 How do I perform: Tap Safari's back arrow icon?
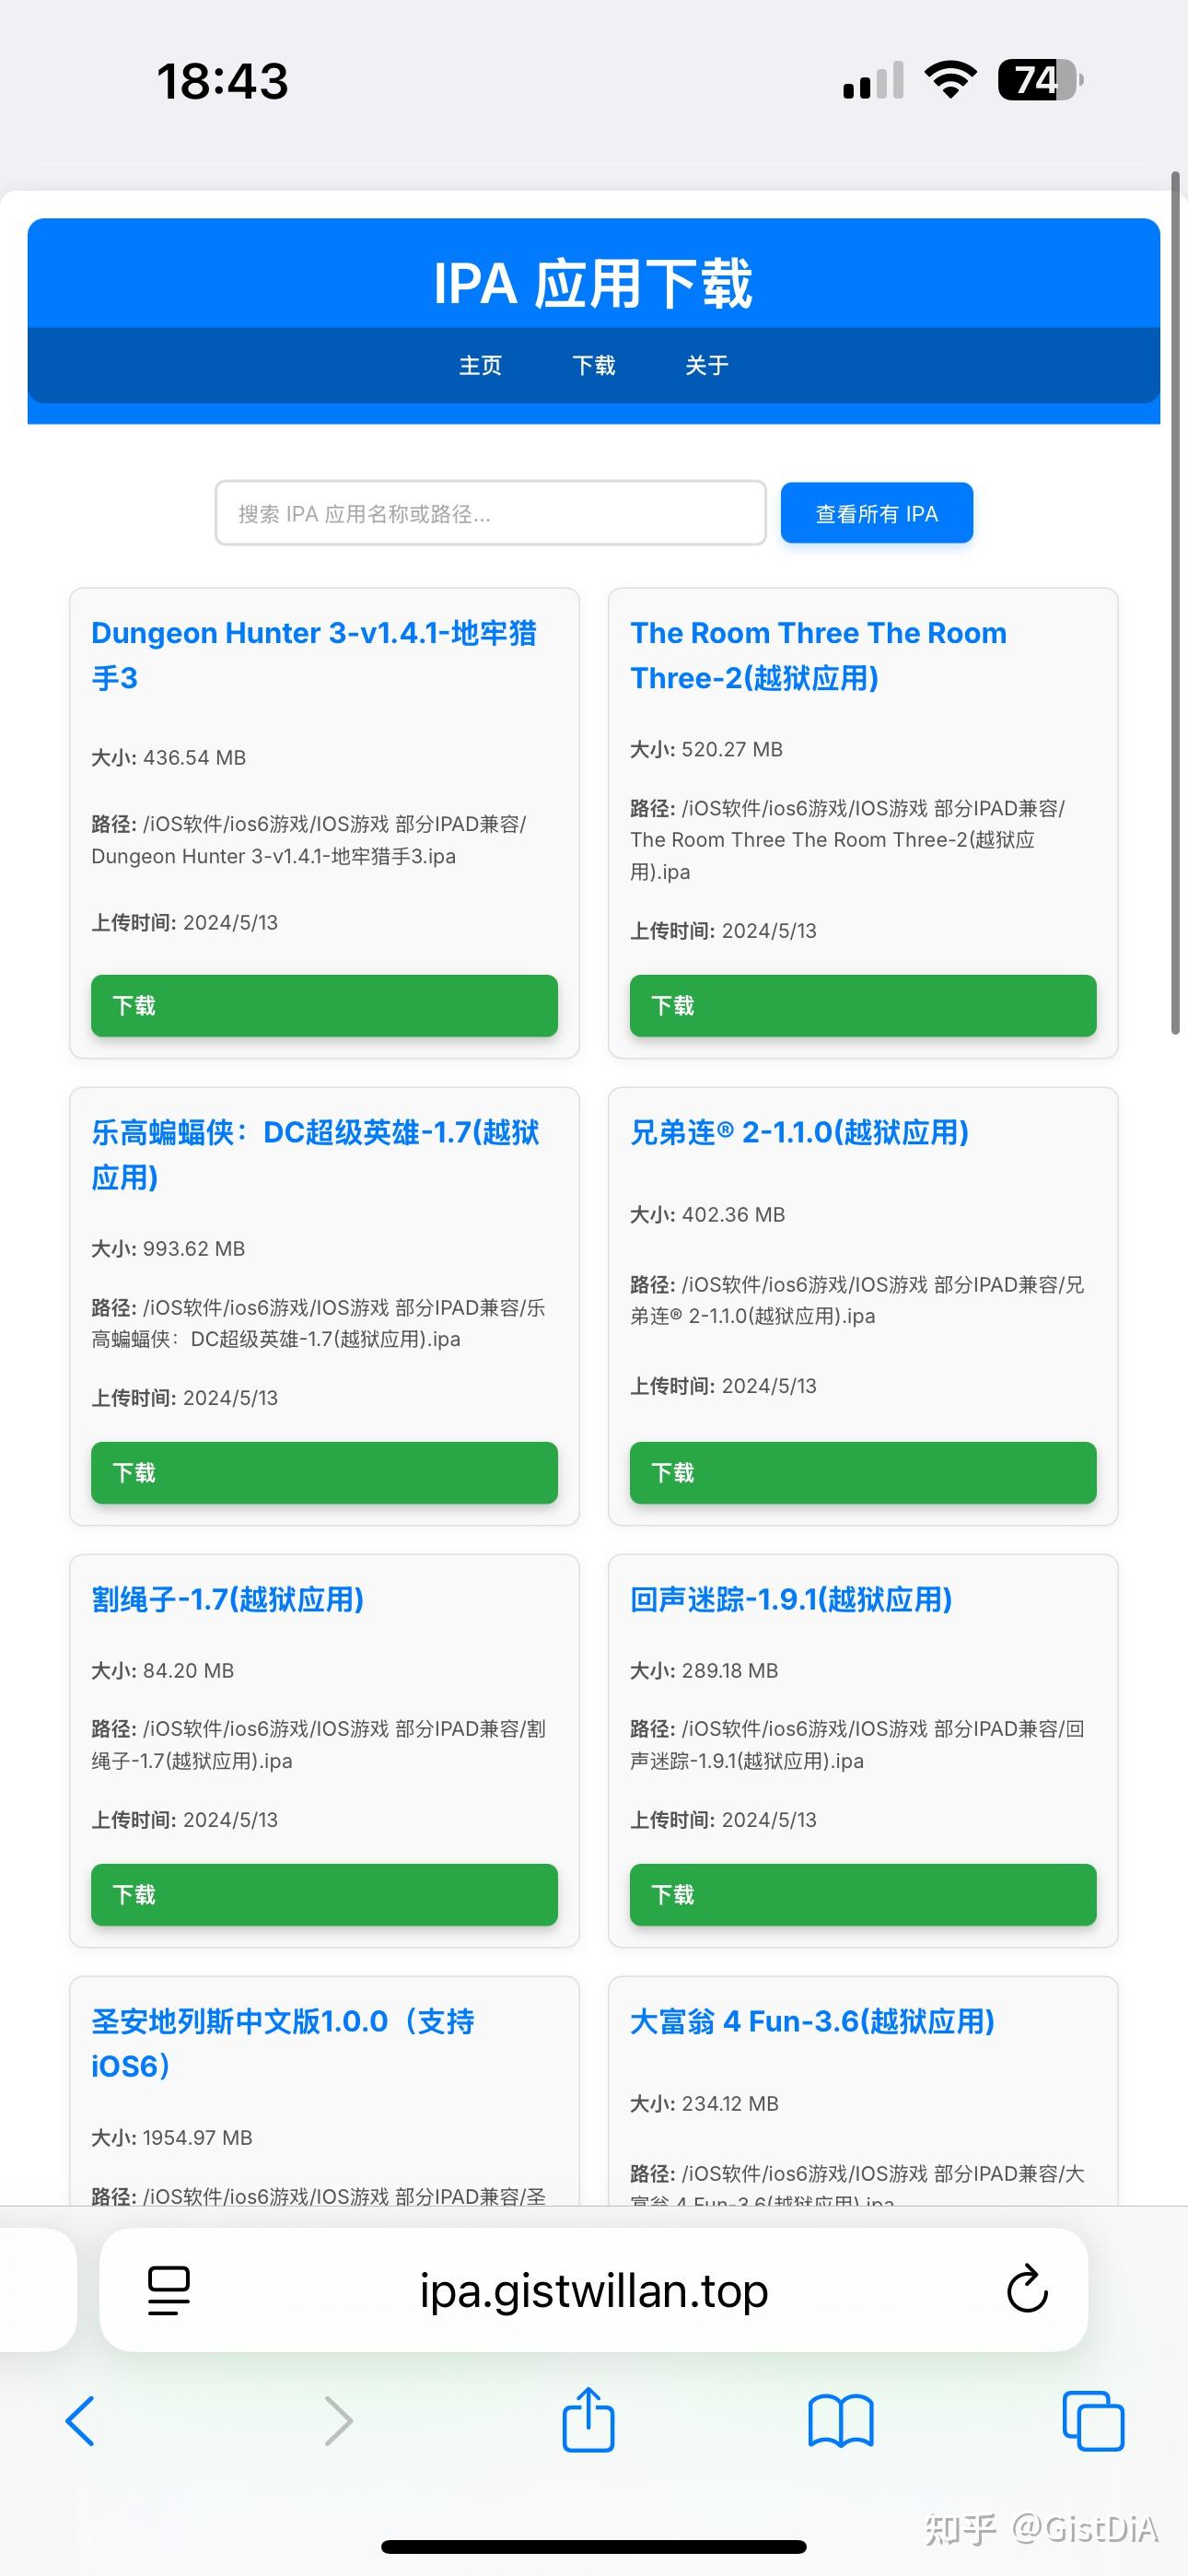click(x=80, y=2421)
